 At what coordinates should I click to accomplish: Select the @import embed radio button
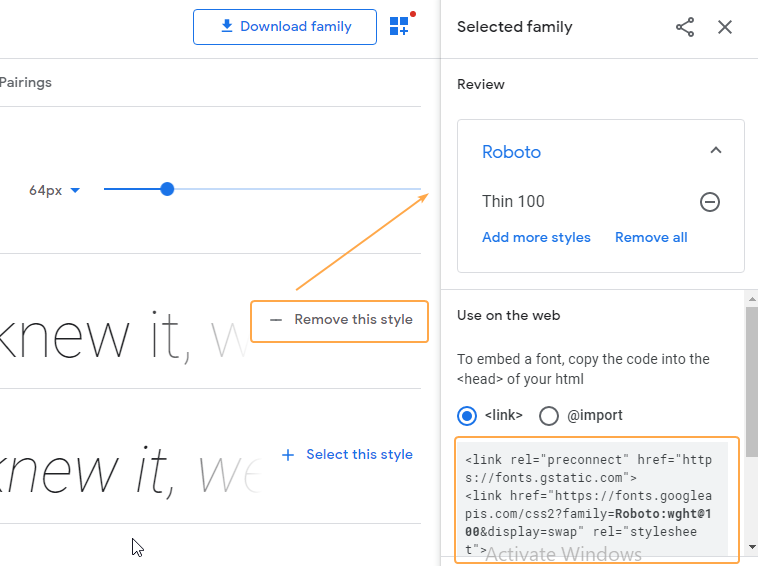(549, 416)
